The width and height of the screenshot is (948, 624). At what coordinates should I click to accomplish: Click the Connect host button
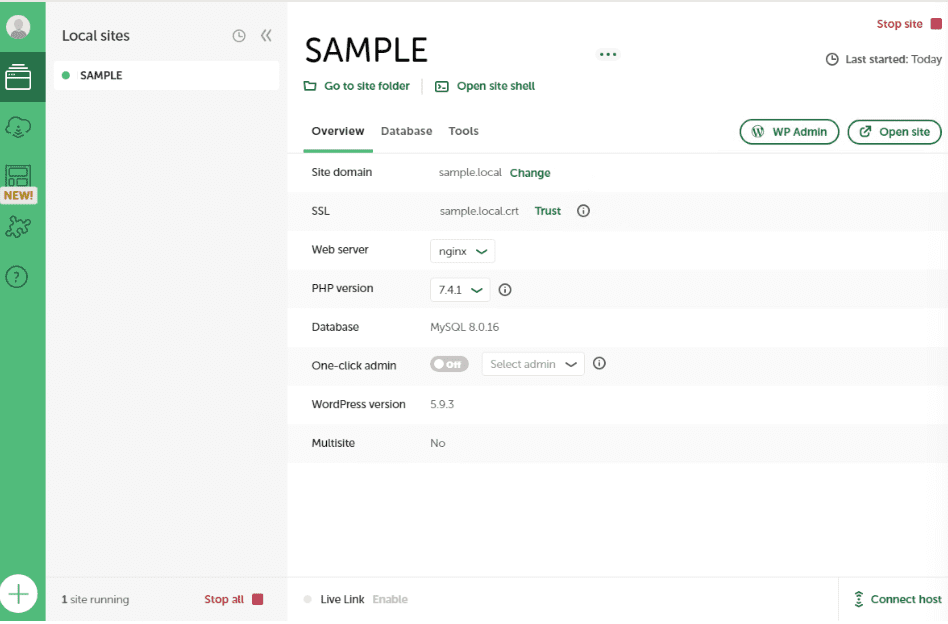tap(897, 599)
